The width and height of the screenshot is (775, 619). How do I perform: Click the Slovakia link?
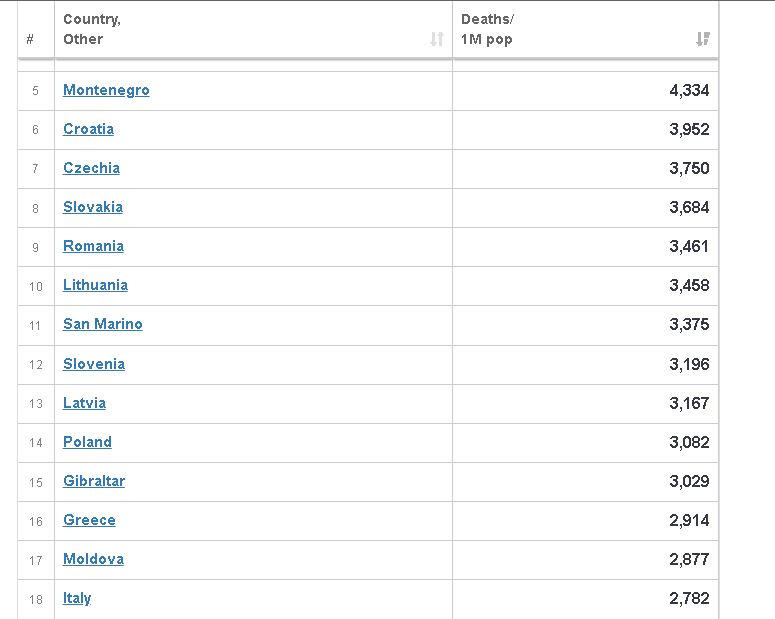click(x=93, y=207)
